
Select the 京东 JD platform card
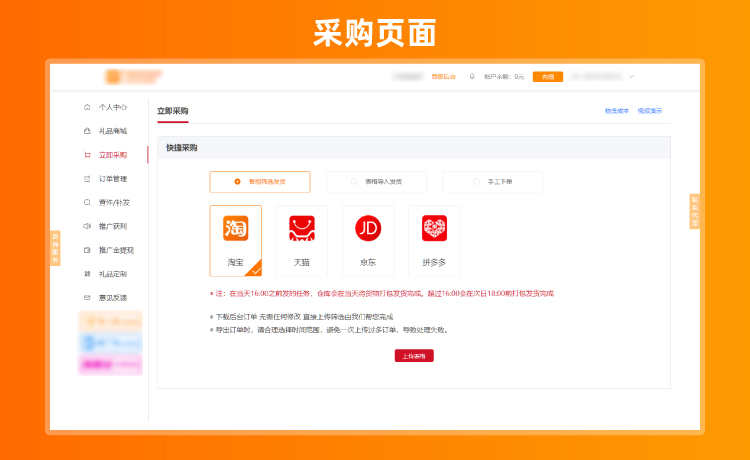point(368,241)
